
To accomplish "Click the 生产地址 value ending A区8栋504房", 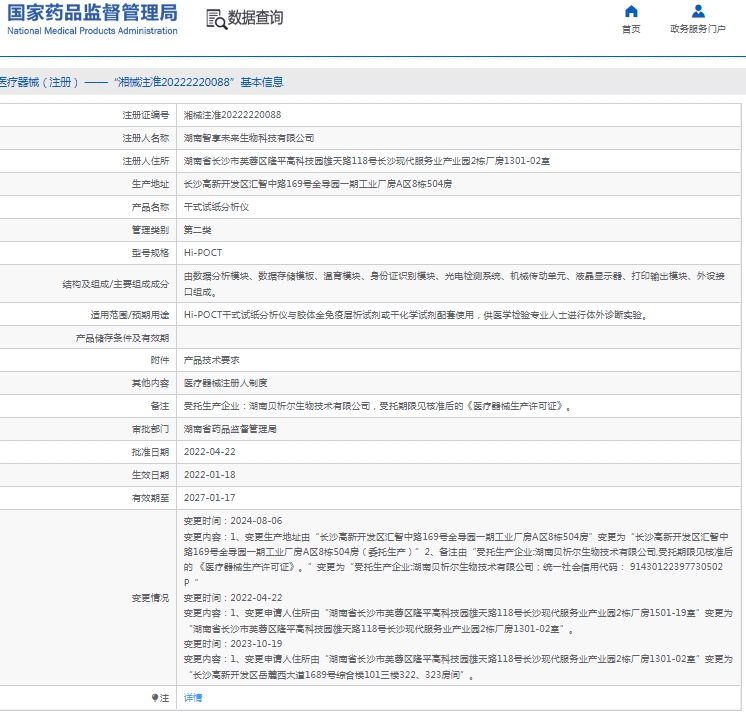I will [x=318, y=184].
